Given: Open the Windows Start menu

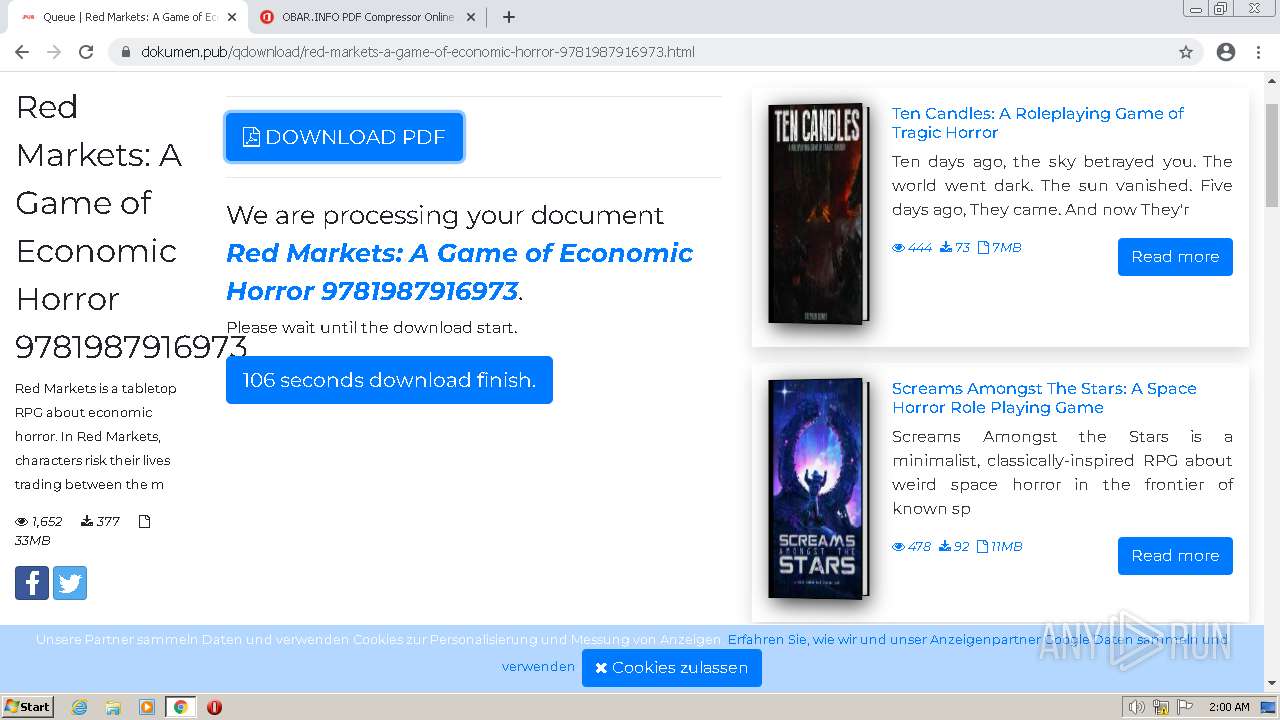Looking at the screenshot, I should (x=28, y=706).
